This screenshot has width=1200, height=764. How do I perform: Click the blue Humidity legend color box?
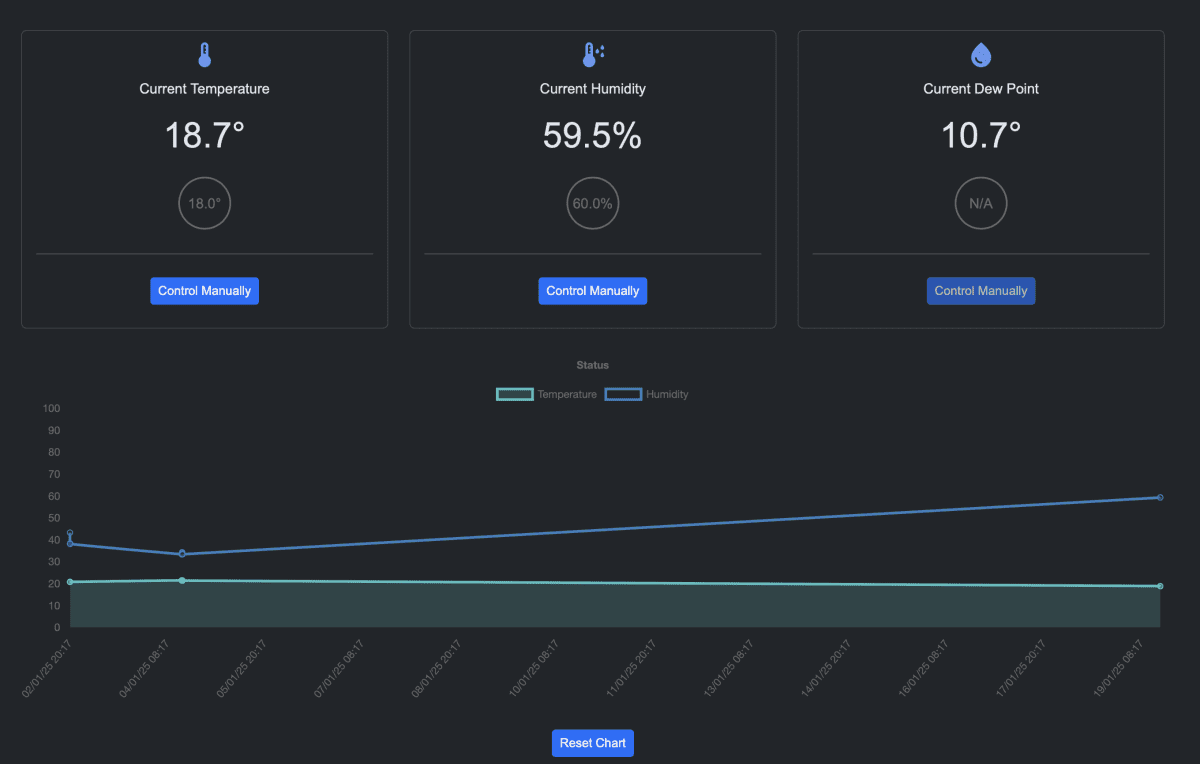pos(623,394)
